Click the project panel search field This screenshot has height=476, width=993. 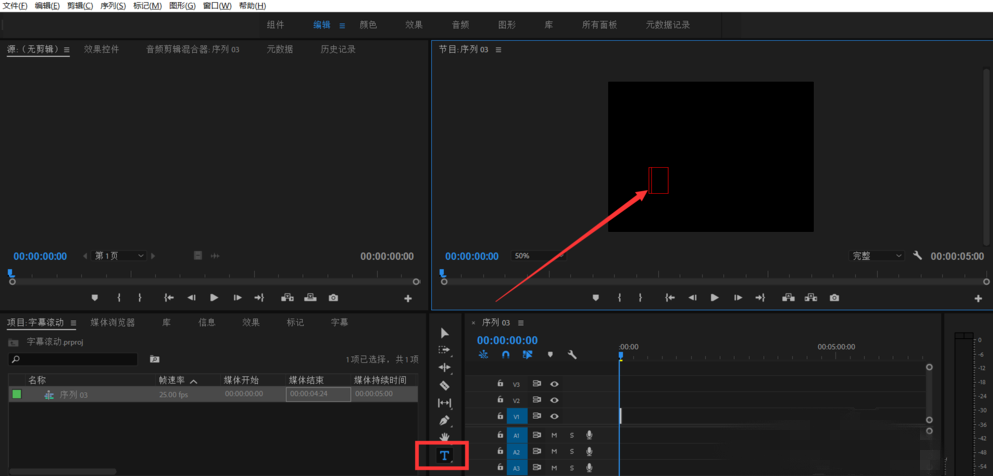tap(75, 358)
